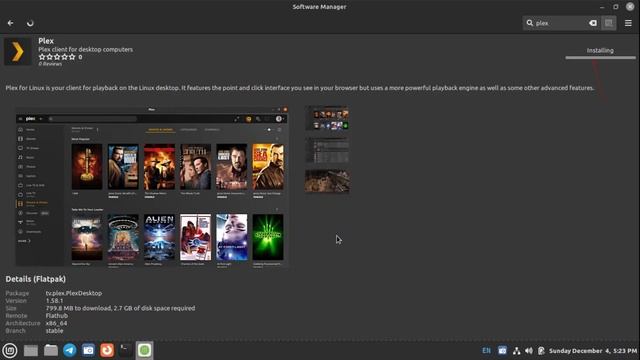Image resolution: width=640 pixels, height=360 pixels.
Task: Minimize the Software Manager window
Action: click(x=602, y=7)
